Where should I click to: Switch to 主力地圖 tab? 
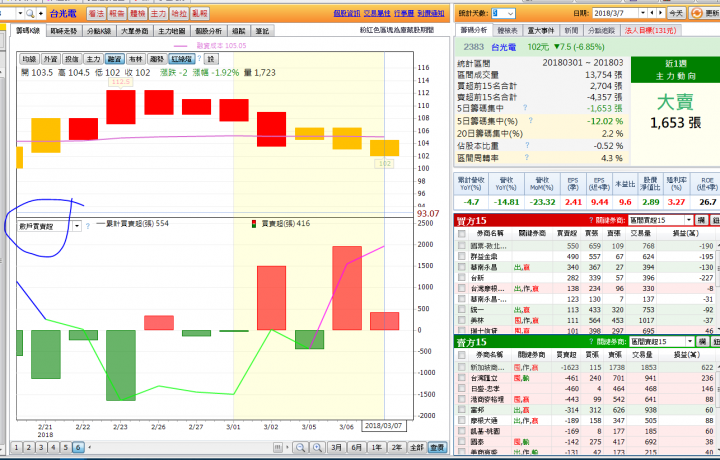coord(171,31)
